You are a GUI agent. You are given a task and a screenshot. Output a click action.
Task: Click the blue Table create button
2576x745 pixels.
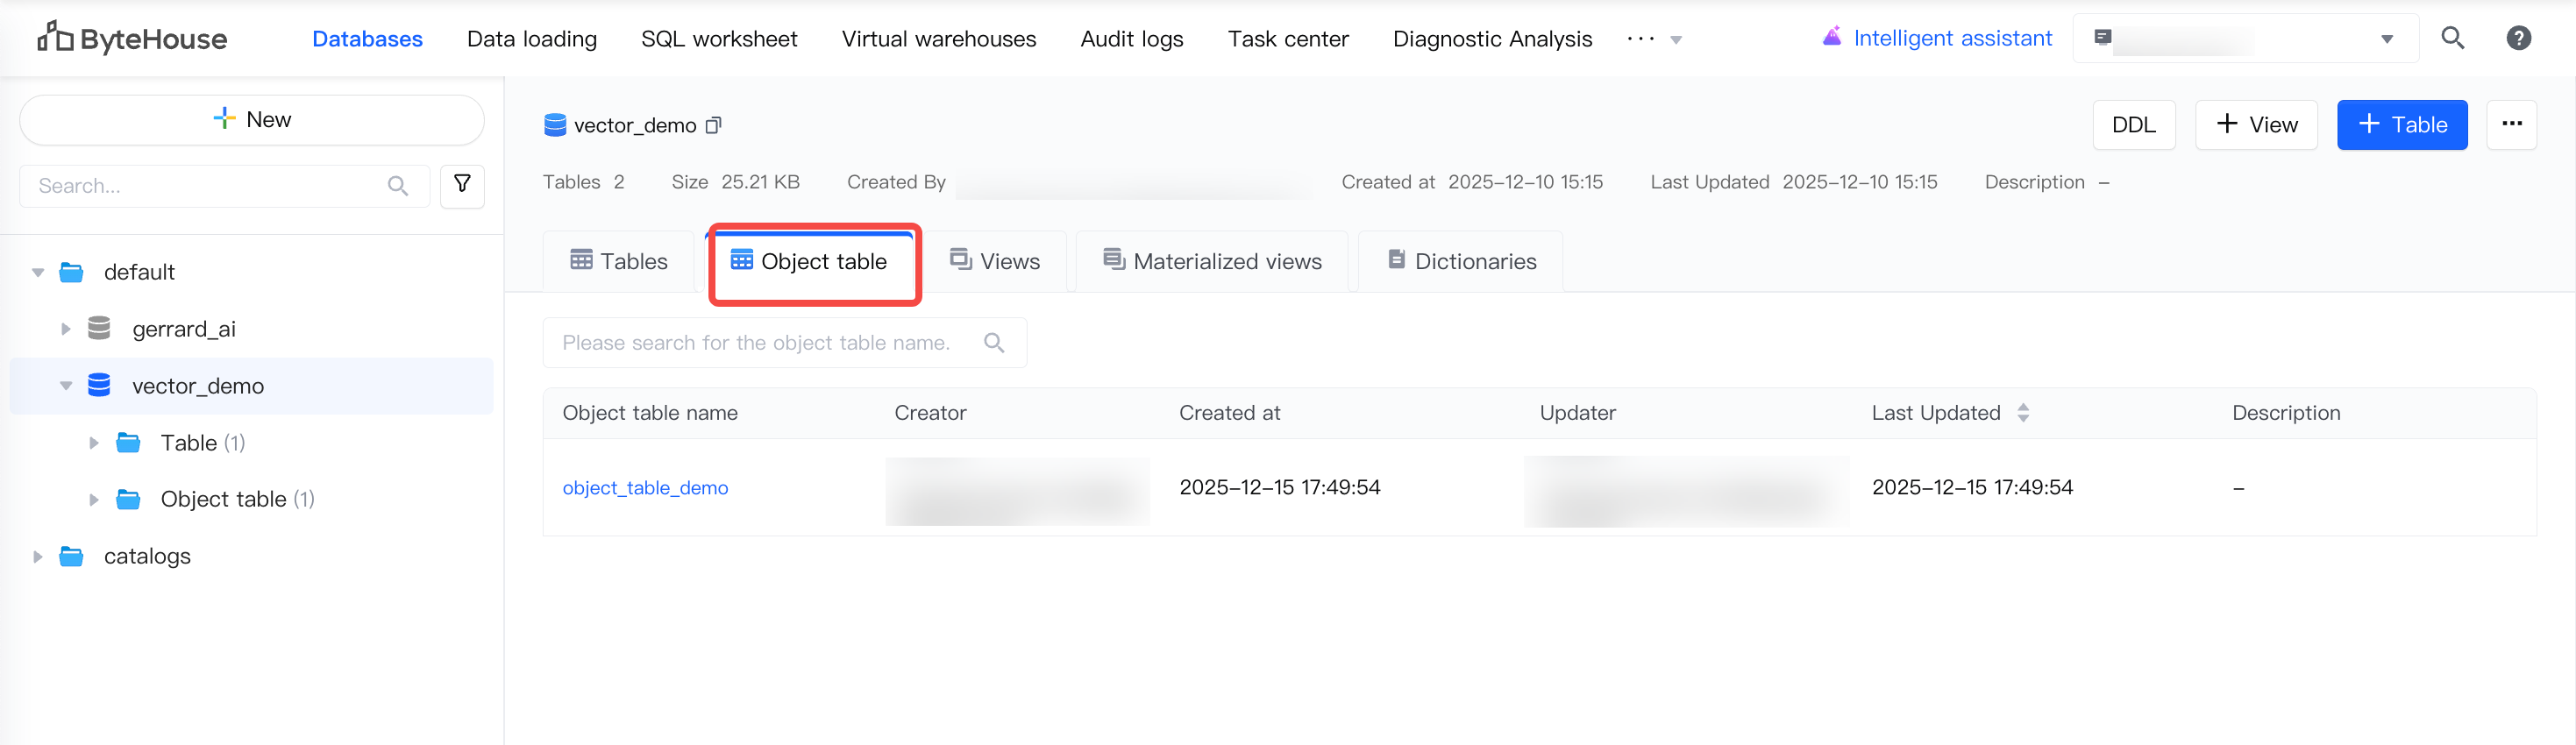(x=2401, y=124)
